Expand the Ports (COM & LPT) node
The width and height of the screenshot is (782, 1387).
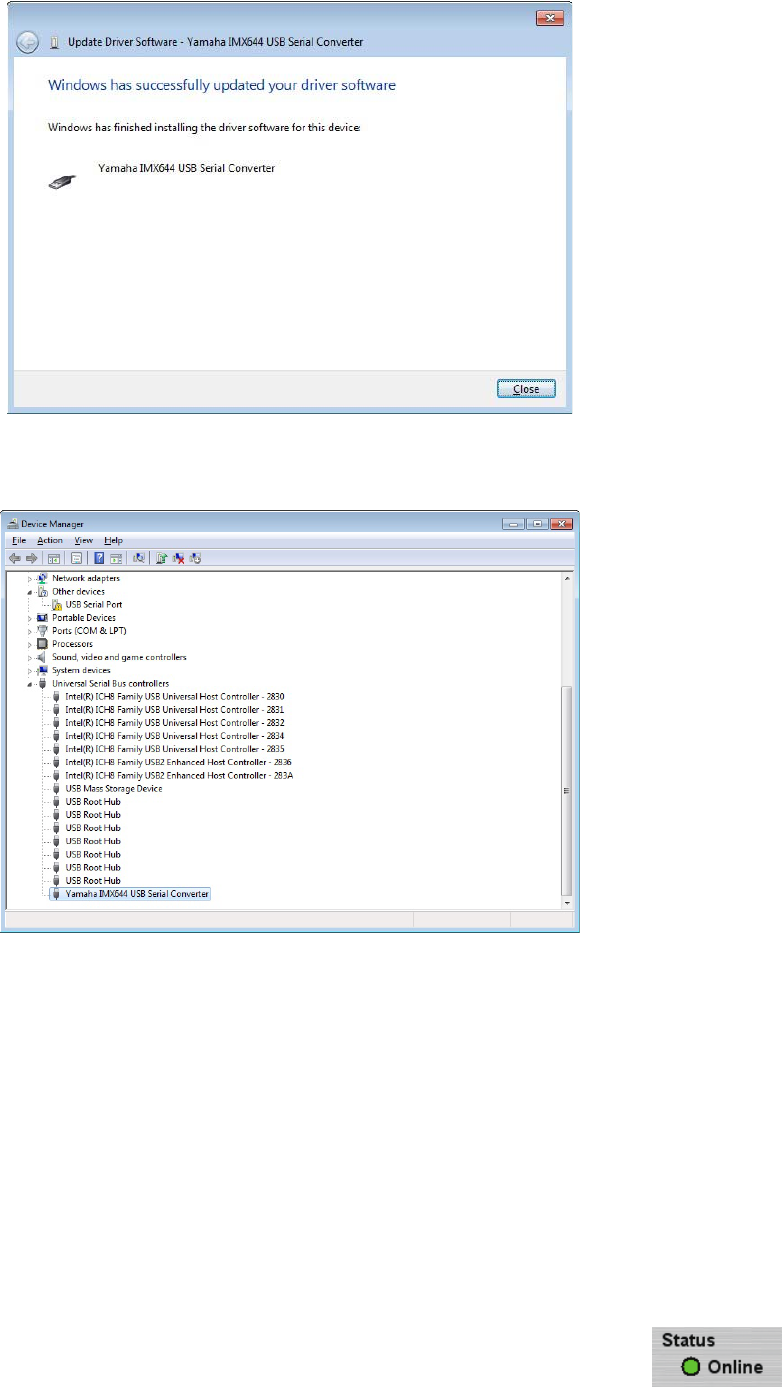click(30, 631)
